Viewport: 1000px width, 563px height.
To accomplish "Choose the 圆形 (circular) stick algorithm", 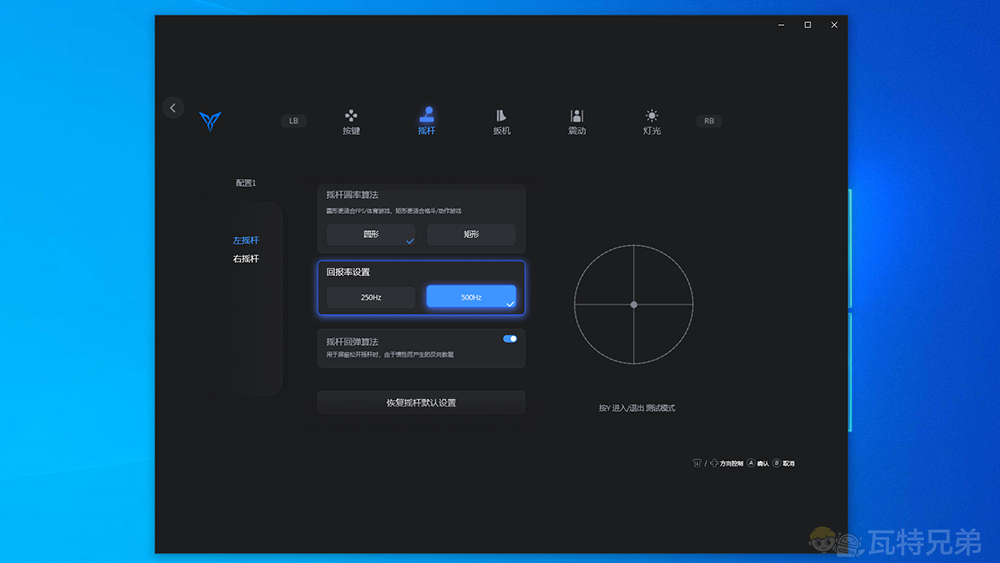I will pos(371,235).
